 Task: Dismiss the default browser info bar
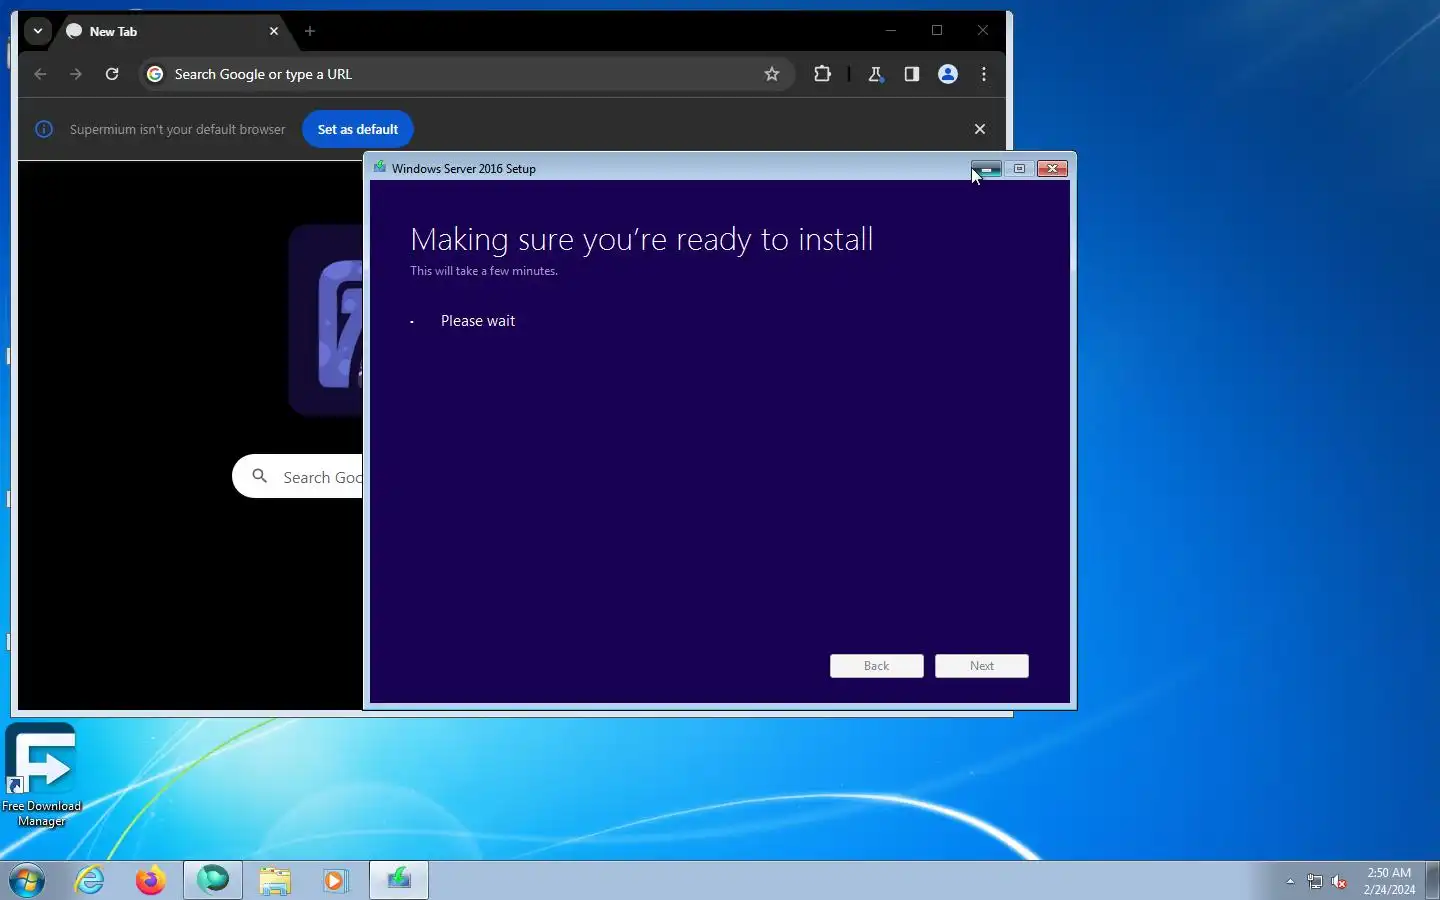980,129
